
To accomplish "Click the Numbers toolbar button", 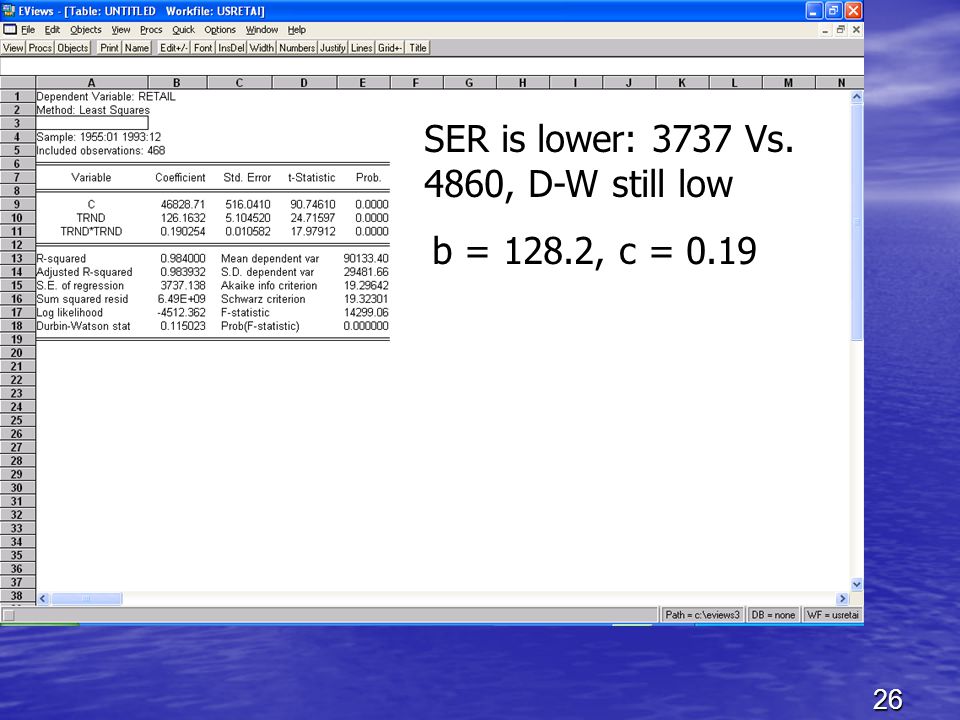I will coord(297,48).
